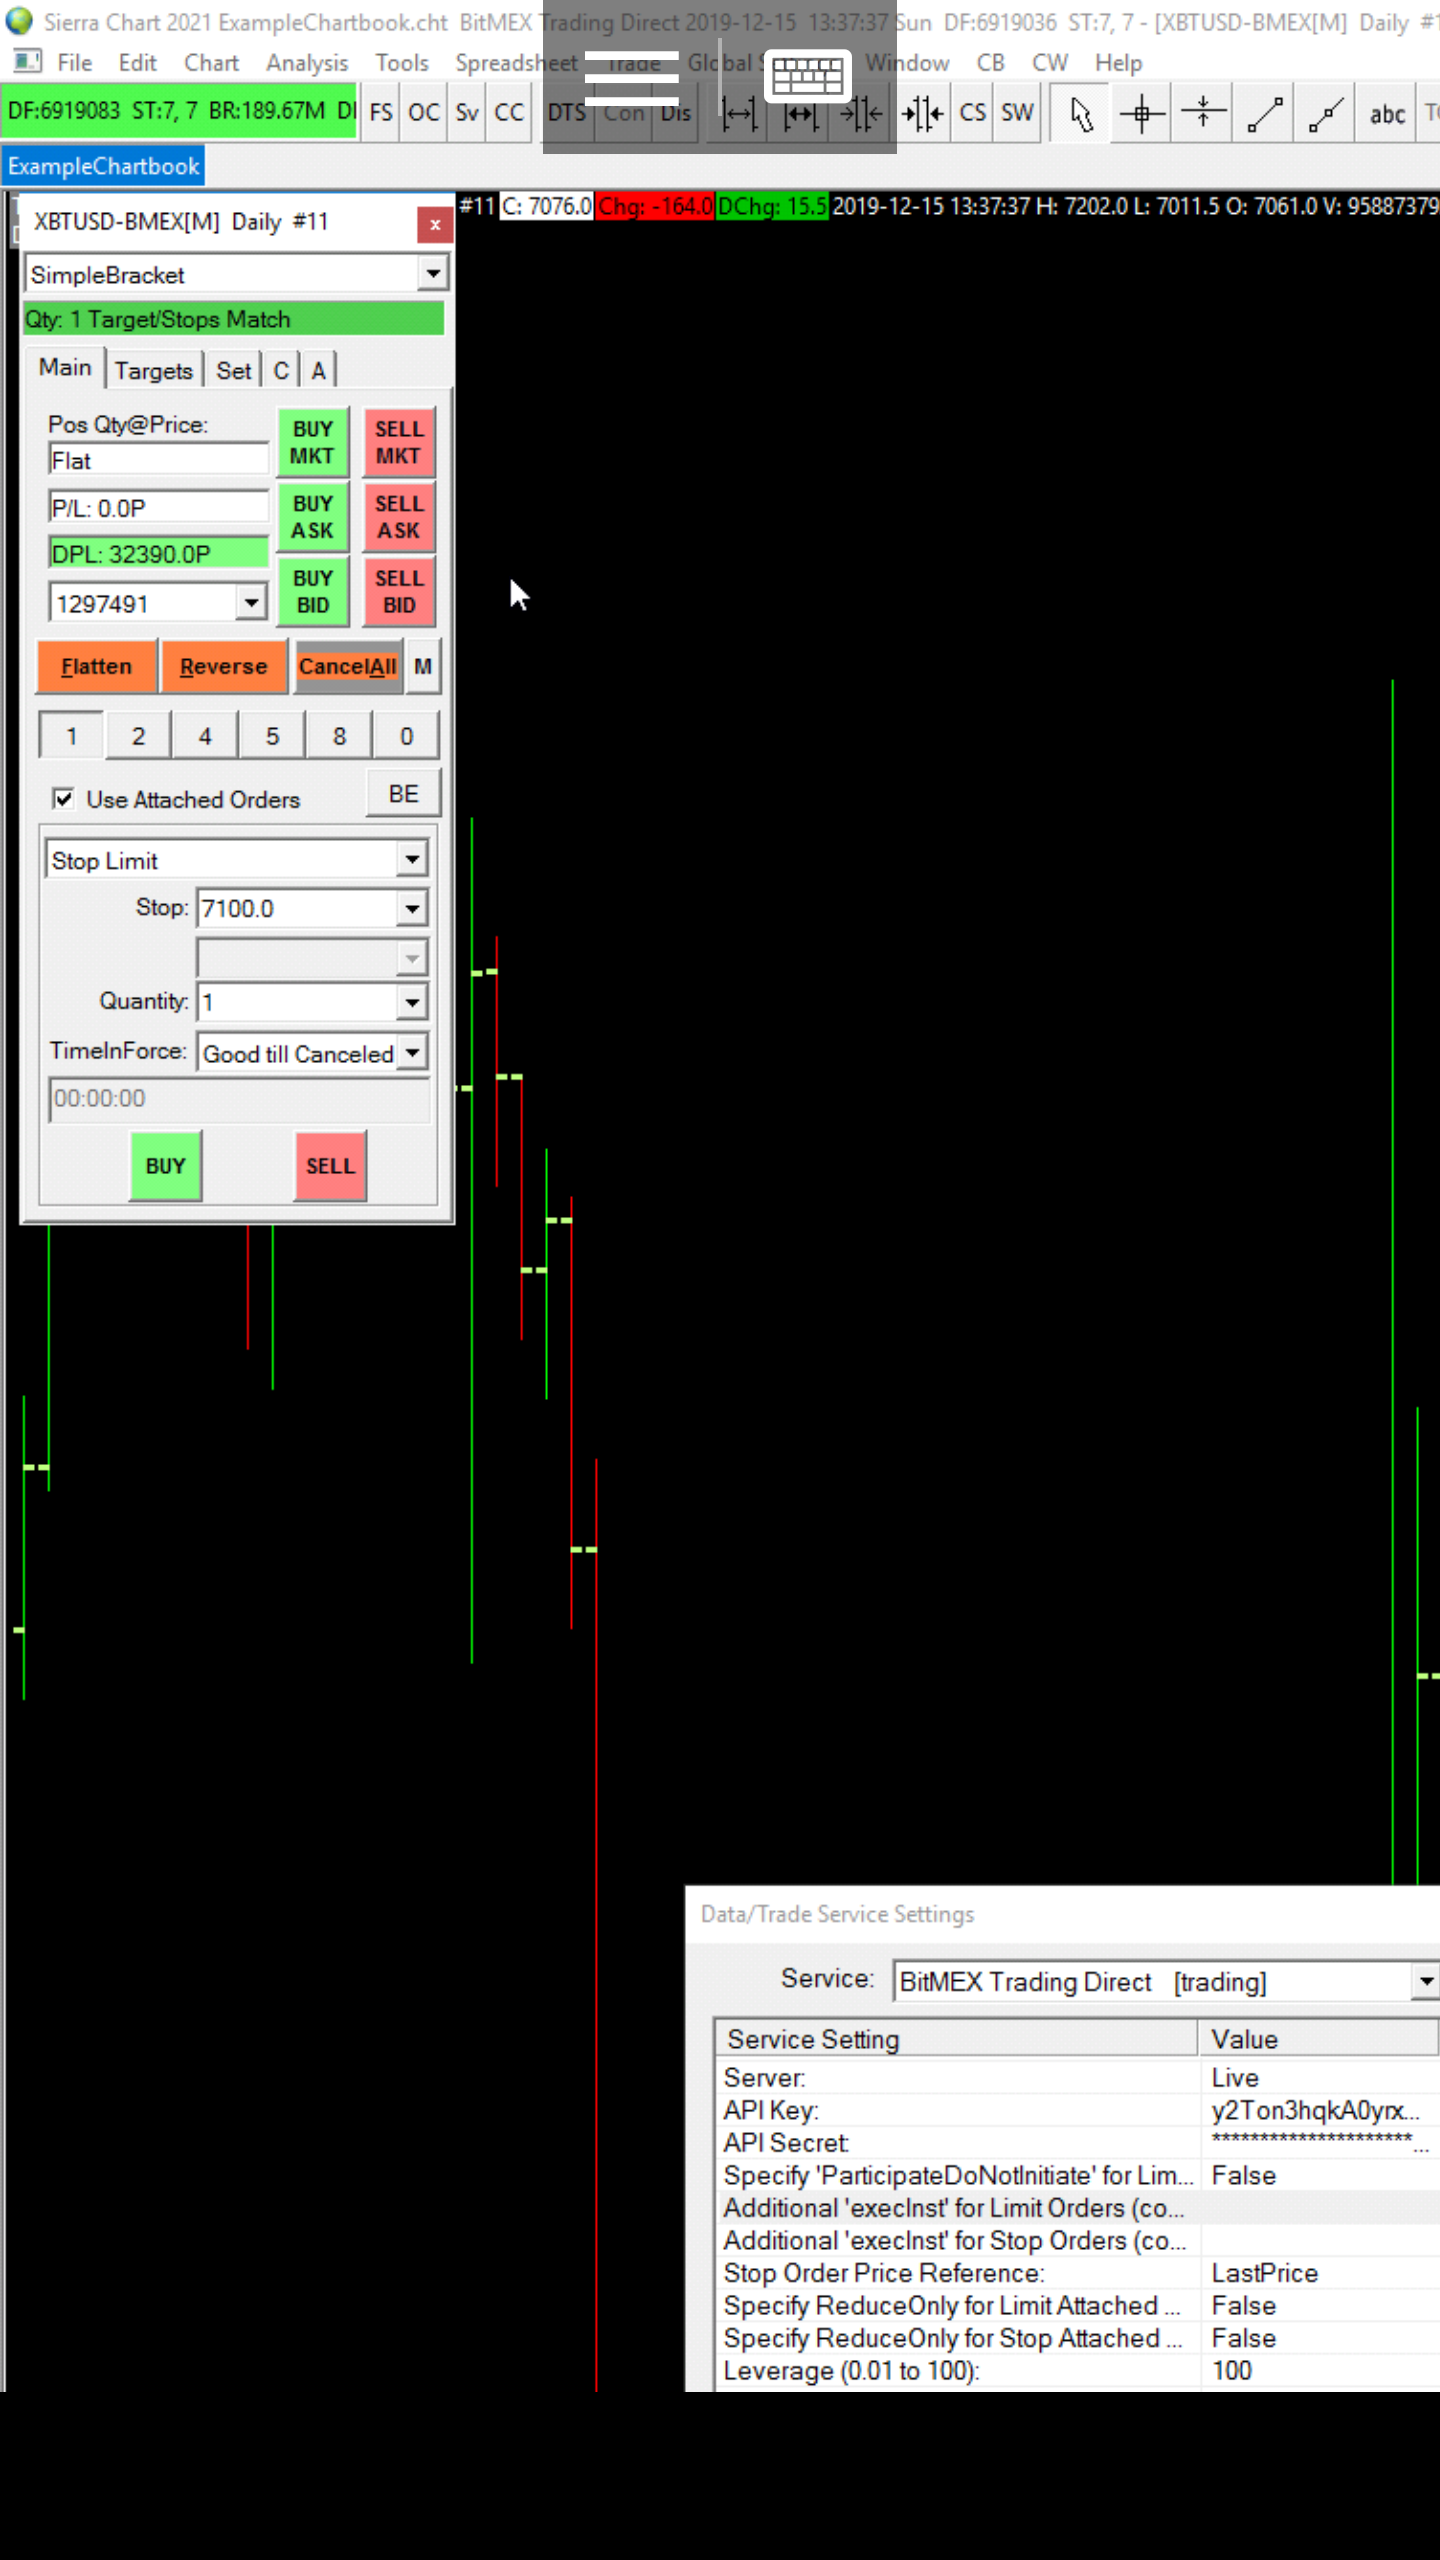Pick the abc text drawing tool
Image resolution: width=1440 pixels, height=2560 pixels.
click(1387, 113)
